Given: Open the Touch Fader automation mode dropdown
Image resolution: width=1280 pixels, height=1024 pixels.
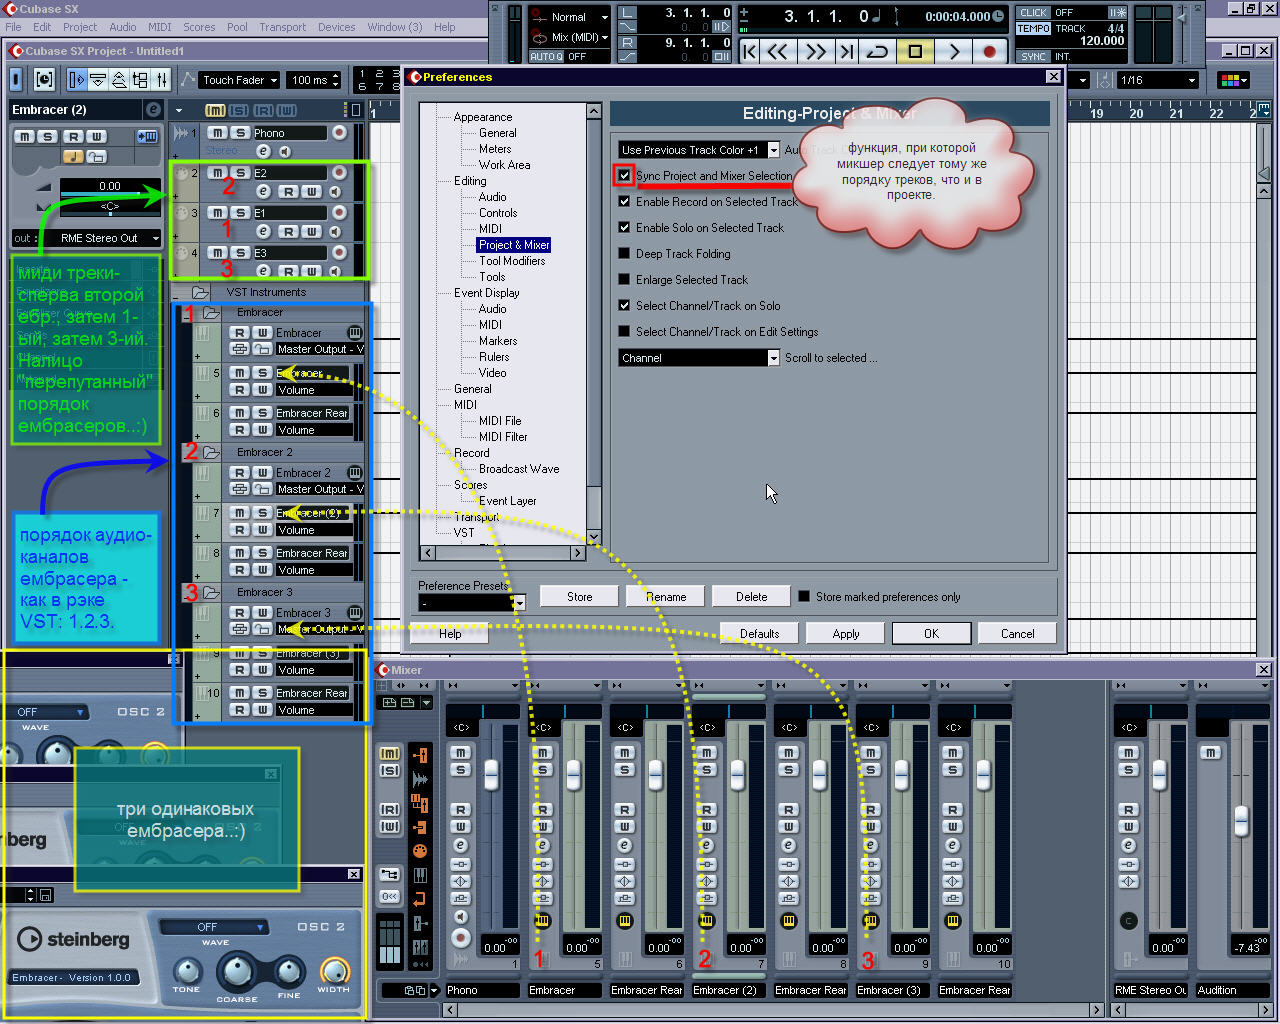Looking at the screenshot, I should pyautogui.click(x=239, y=80).
